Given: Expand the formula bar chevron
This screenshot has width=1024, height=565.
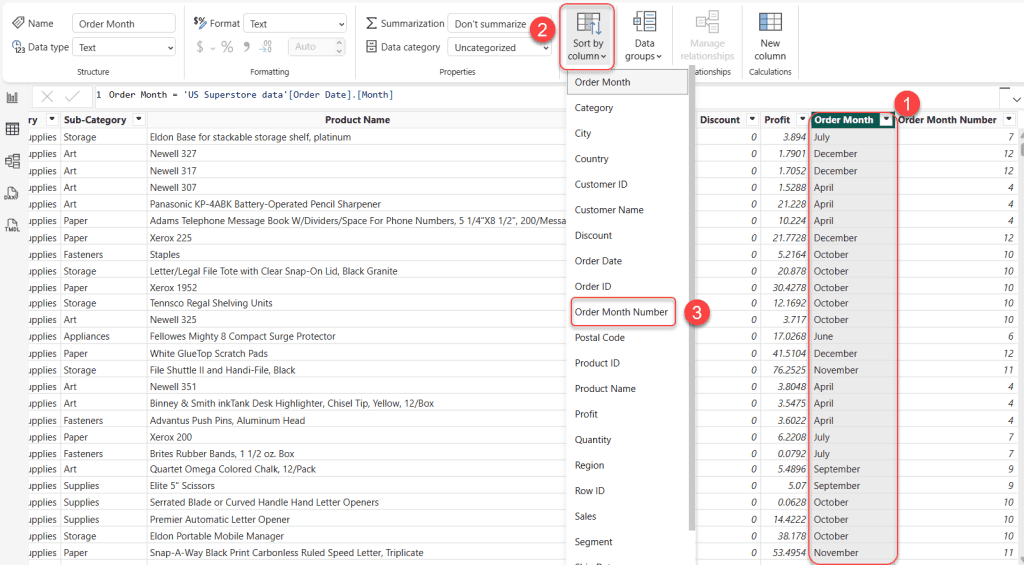Looking at the screenshot, I should (1016, 99).
